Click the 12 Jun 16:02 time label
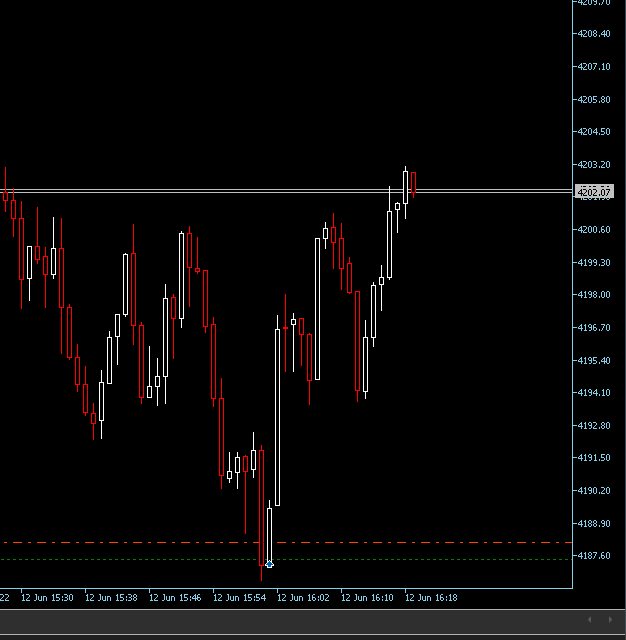Viewport: 626px width, 640px height. 303,598
